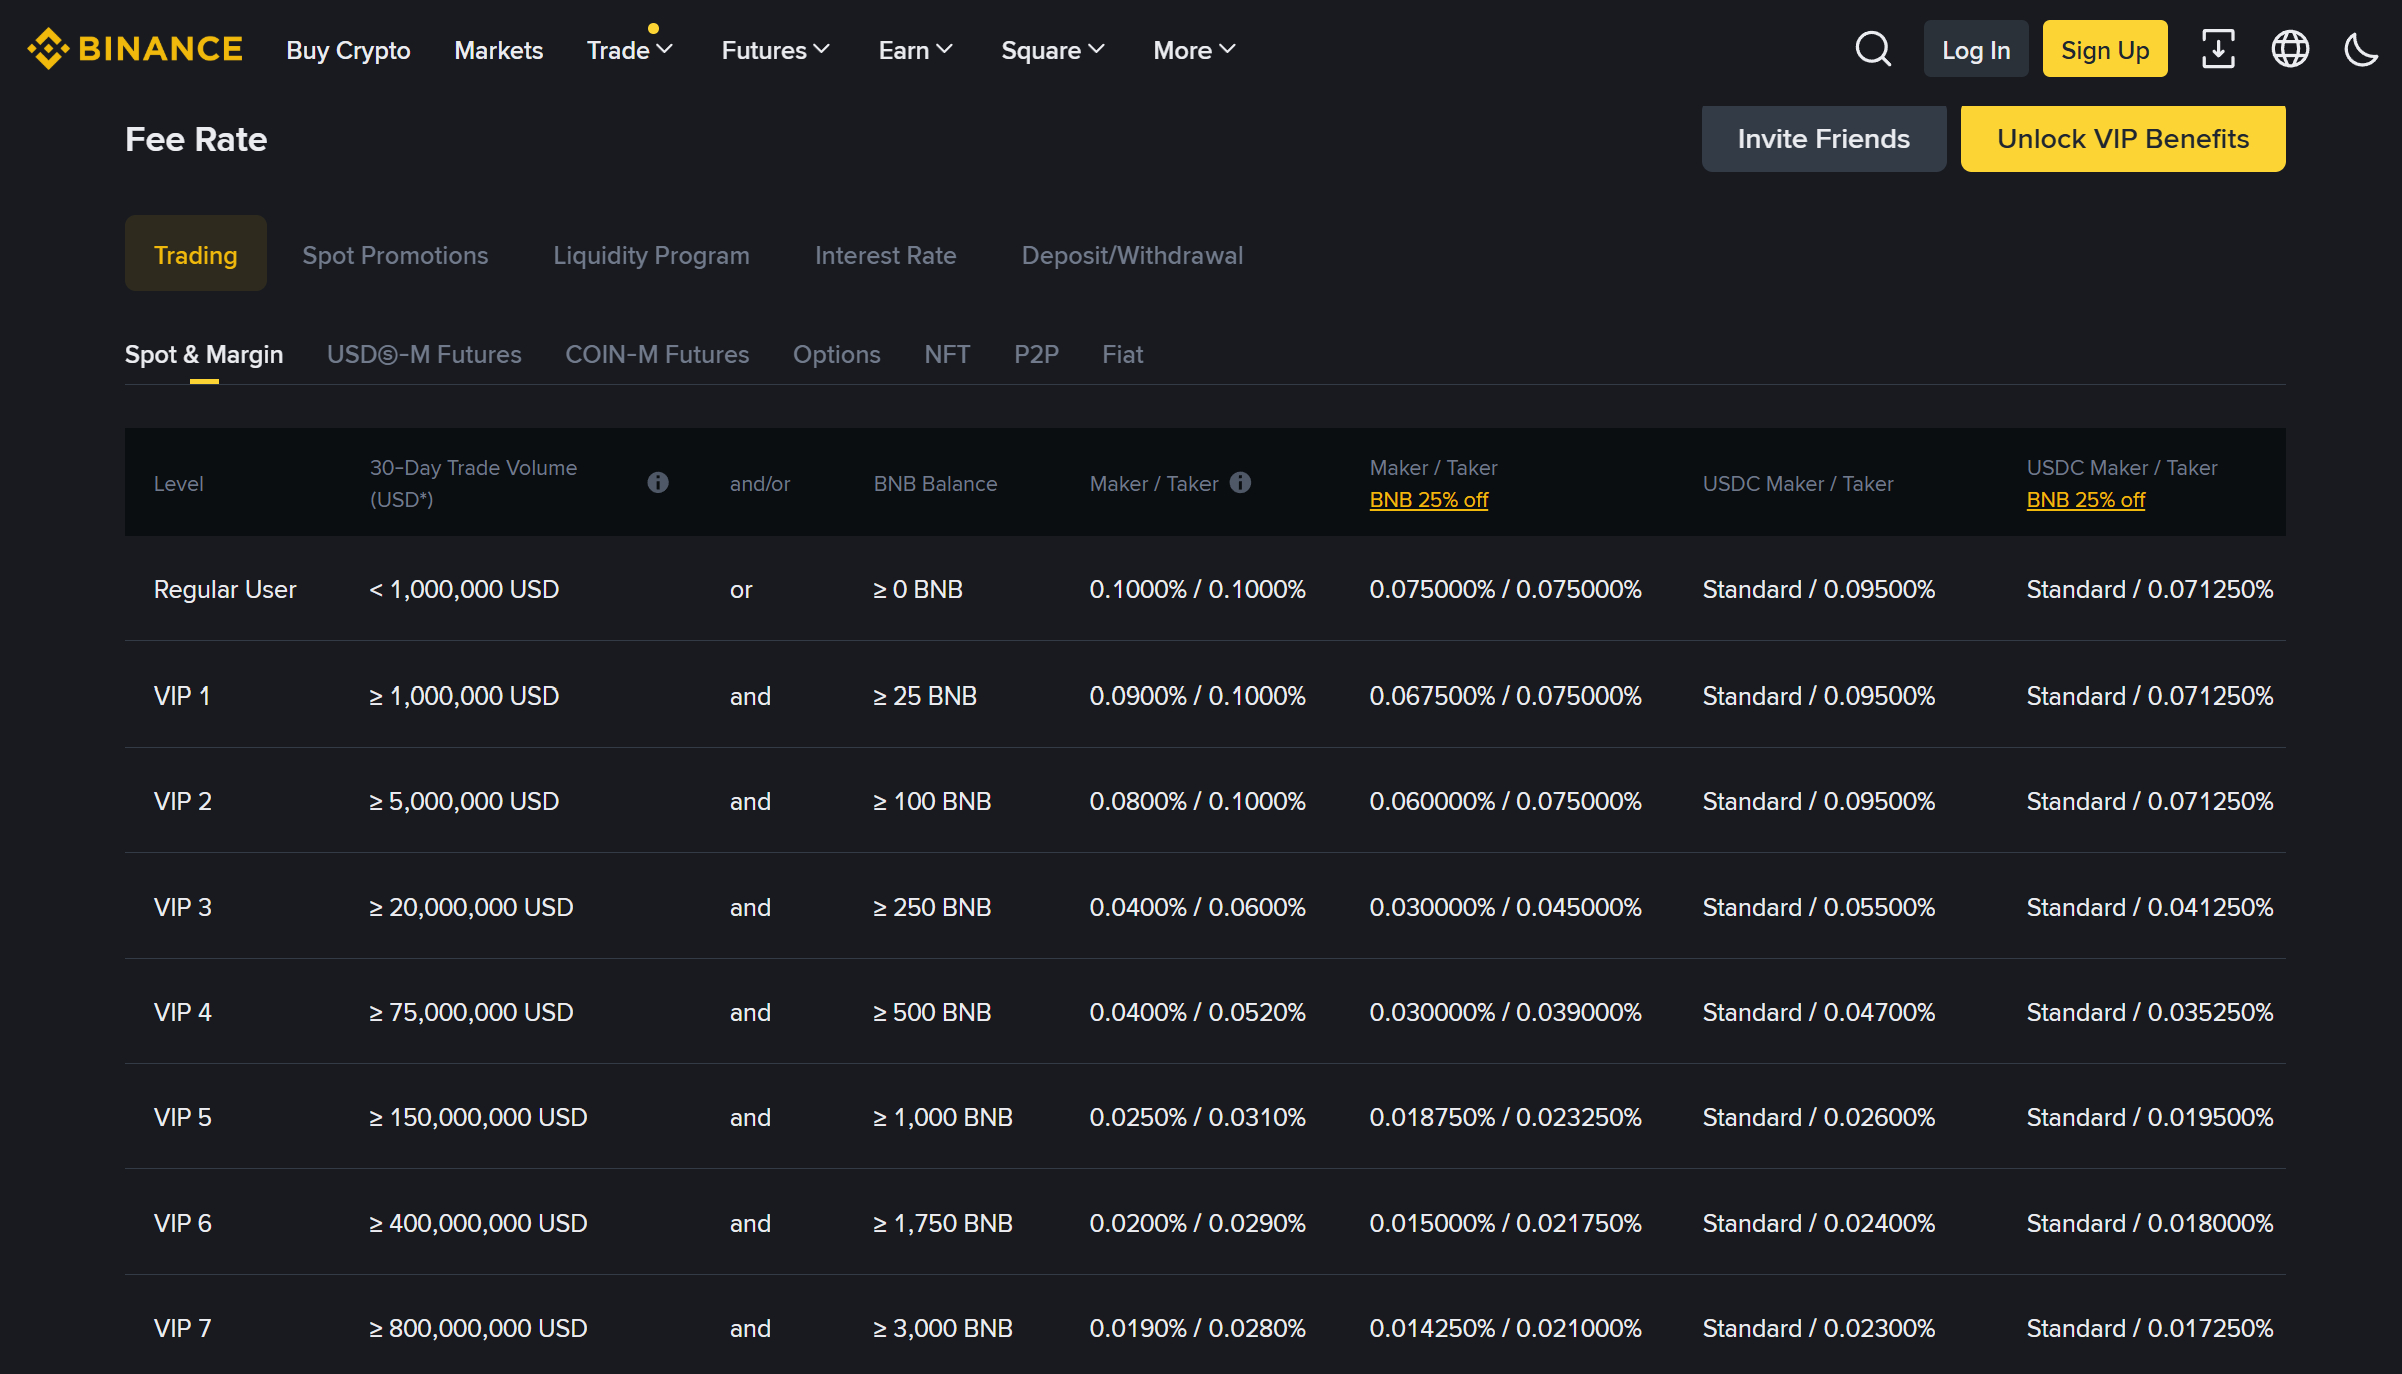Open the search icon
The width and height of the screenshot is (2402, 1374).
(x=1872, y=48)
